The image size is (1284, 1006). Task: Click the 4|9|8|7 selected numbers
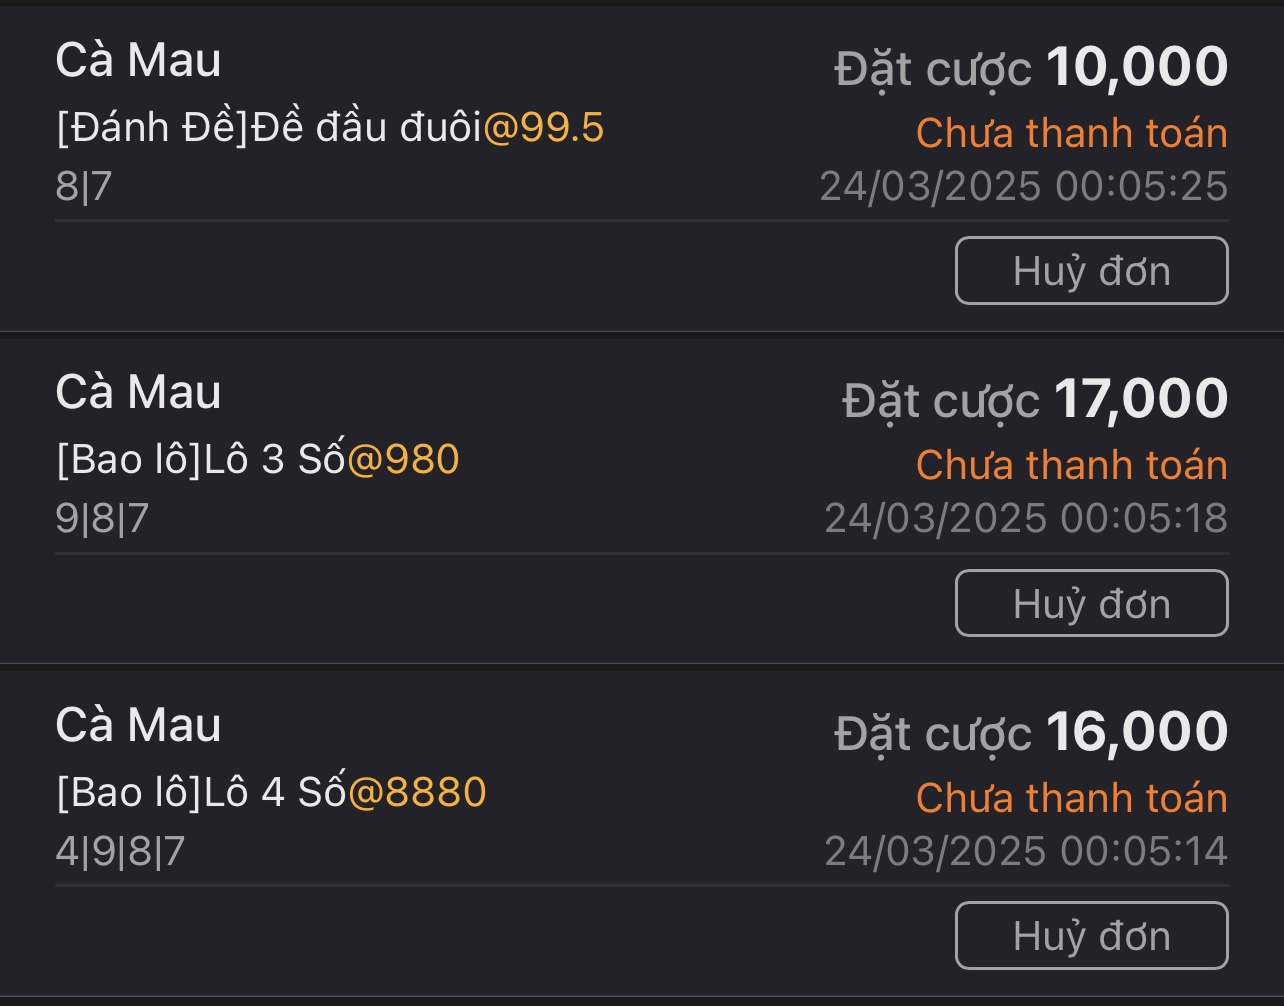click(120, 852)
